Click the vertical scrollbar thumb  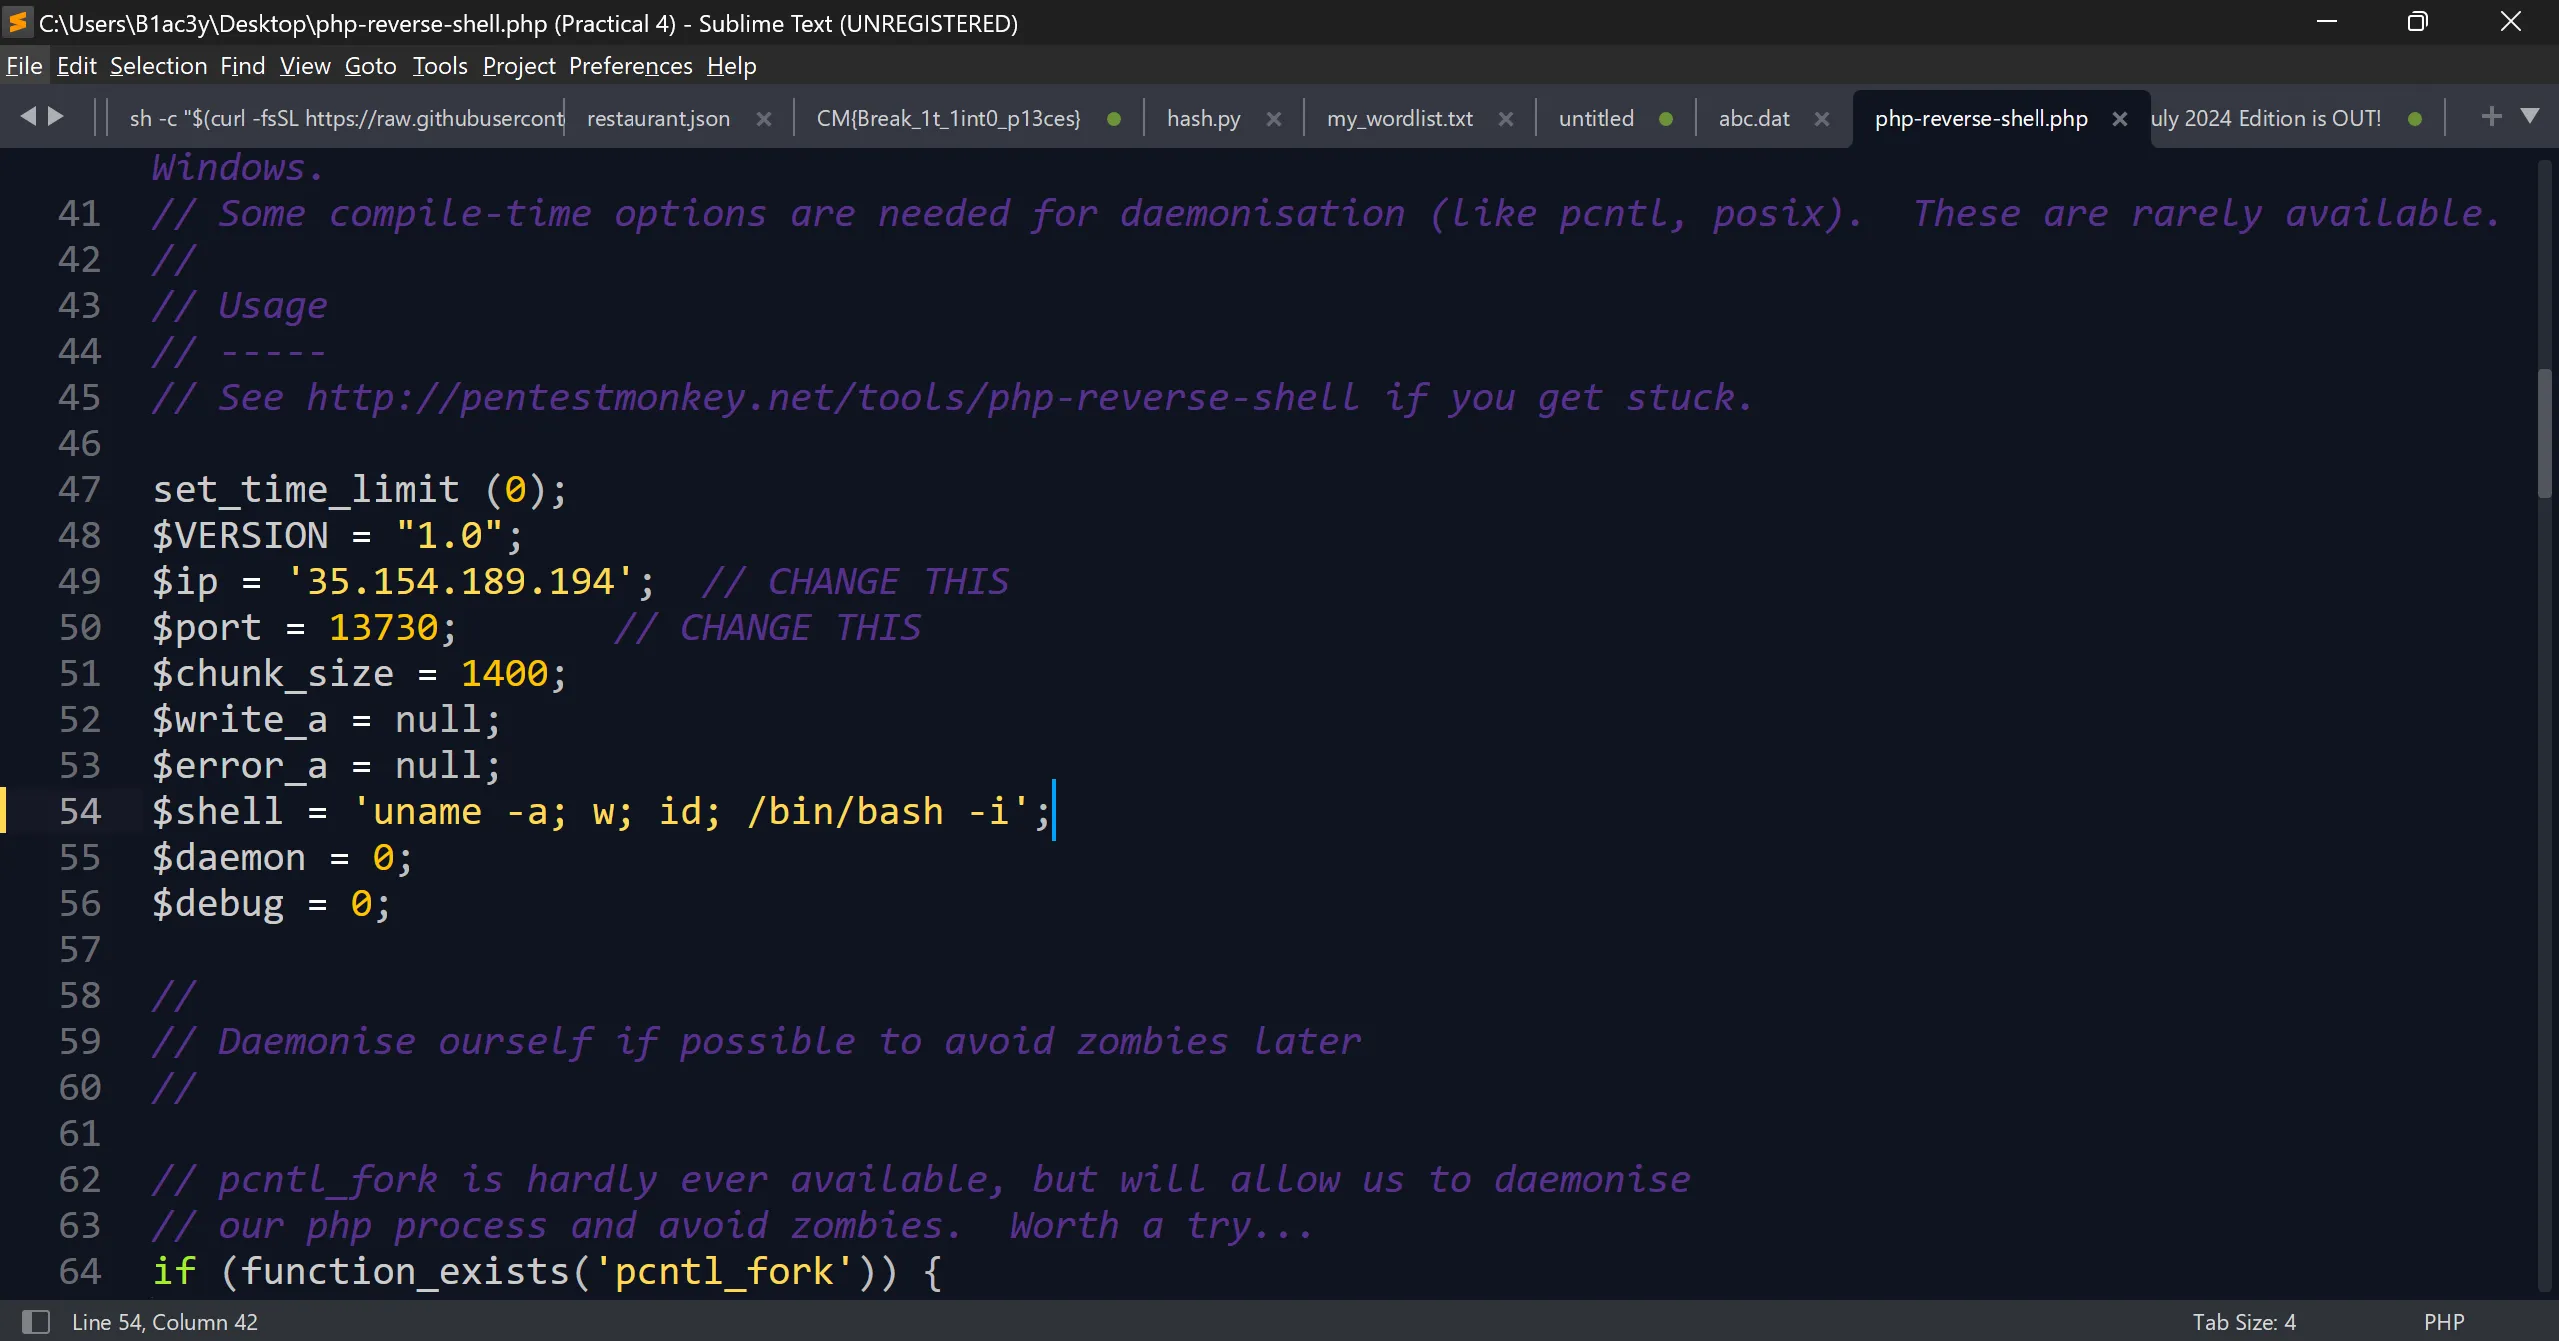2544,432
